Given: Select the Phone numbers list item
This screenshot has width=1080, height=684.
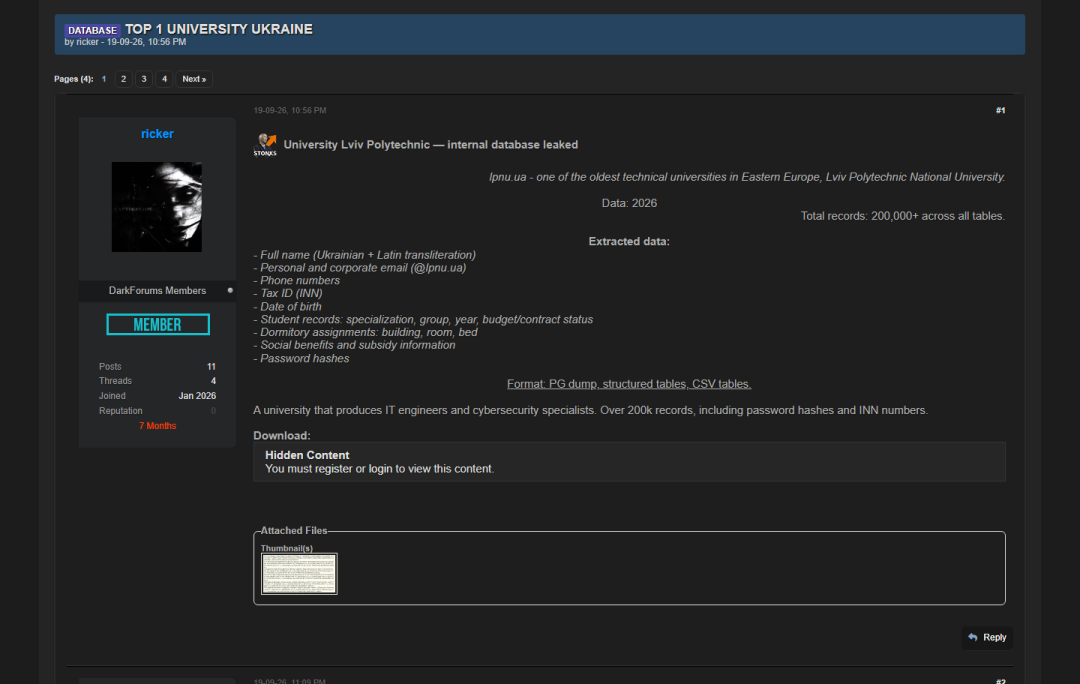Looking at the screenshot, I should [297, 280].
